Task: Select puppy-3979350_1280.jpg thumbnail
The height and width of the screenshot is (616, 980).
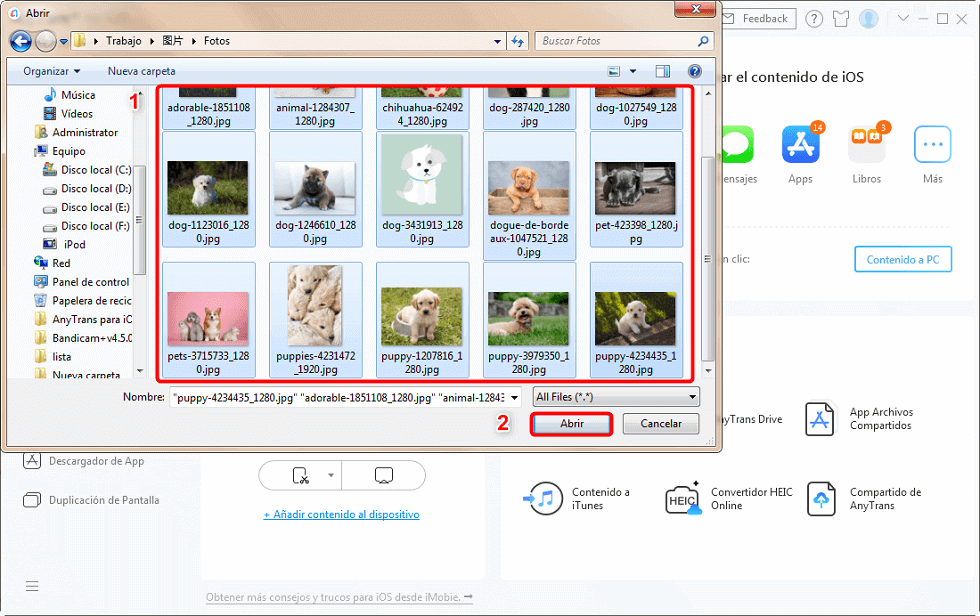Action: click(529, 320)
